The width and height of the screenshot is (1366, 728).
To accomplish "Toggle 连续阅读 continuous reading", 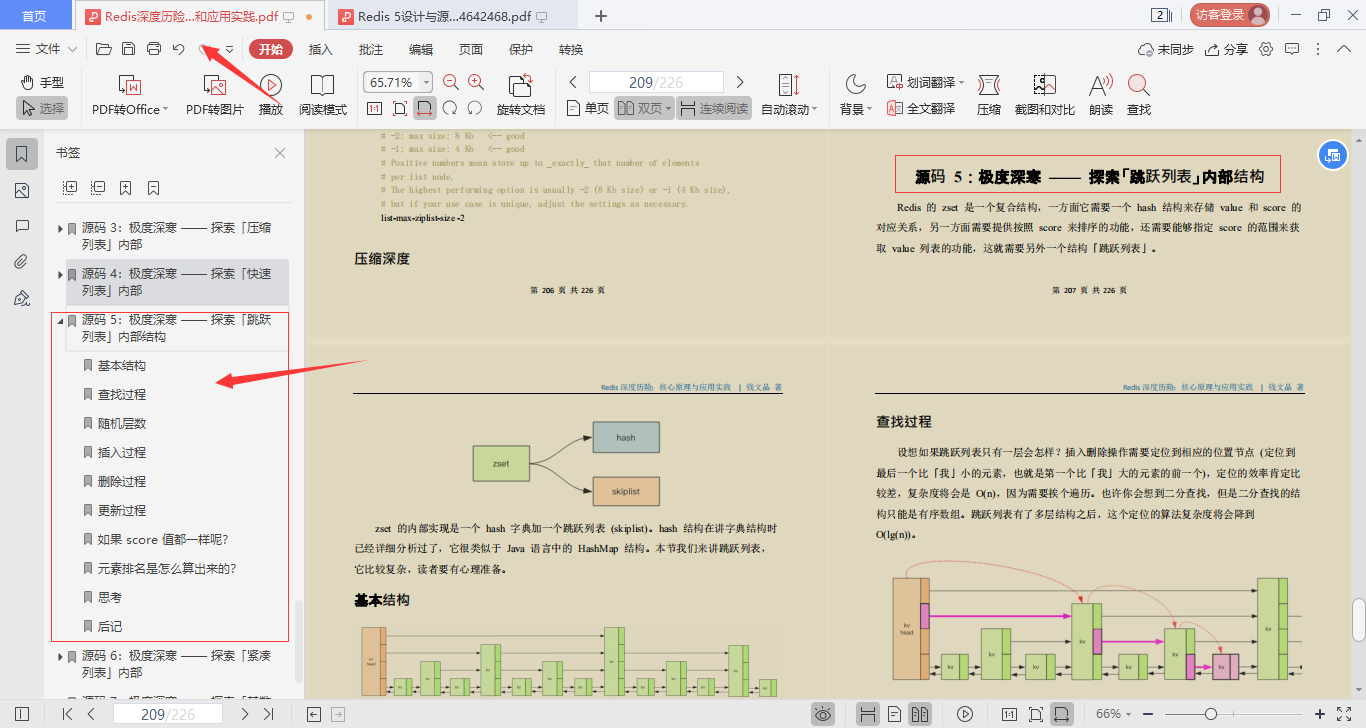I will pos(714,108).
